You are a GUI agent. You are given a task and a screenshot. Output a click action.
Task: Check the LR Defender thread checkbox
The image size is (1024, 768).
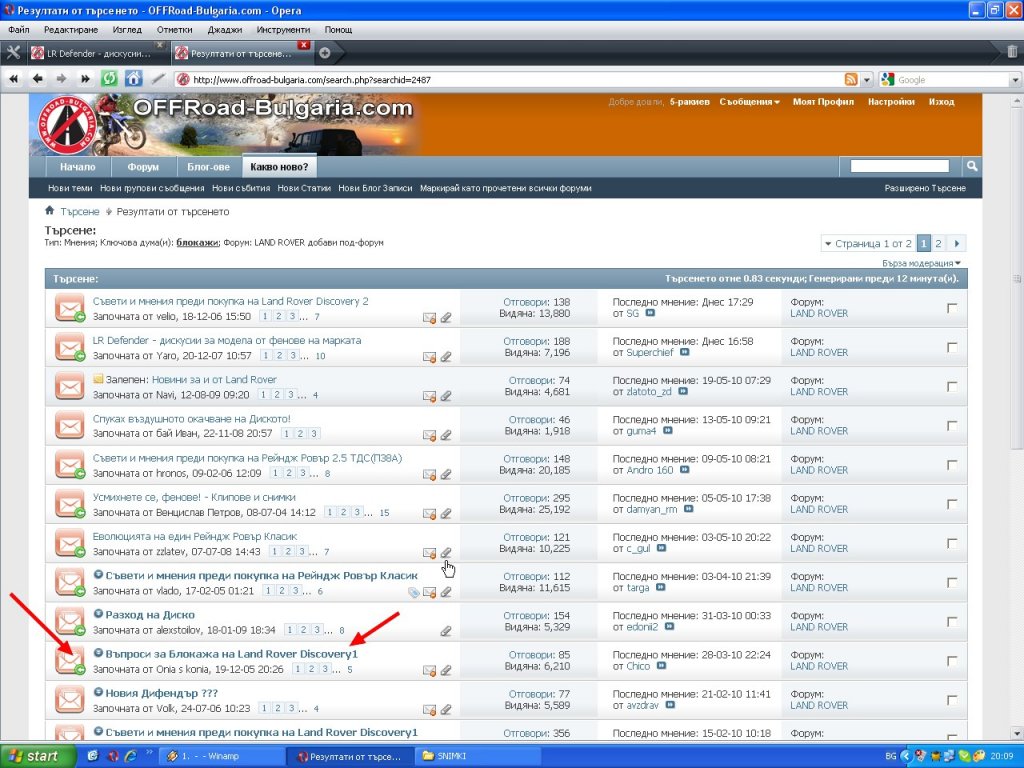(952, 347)
